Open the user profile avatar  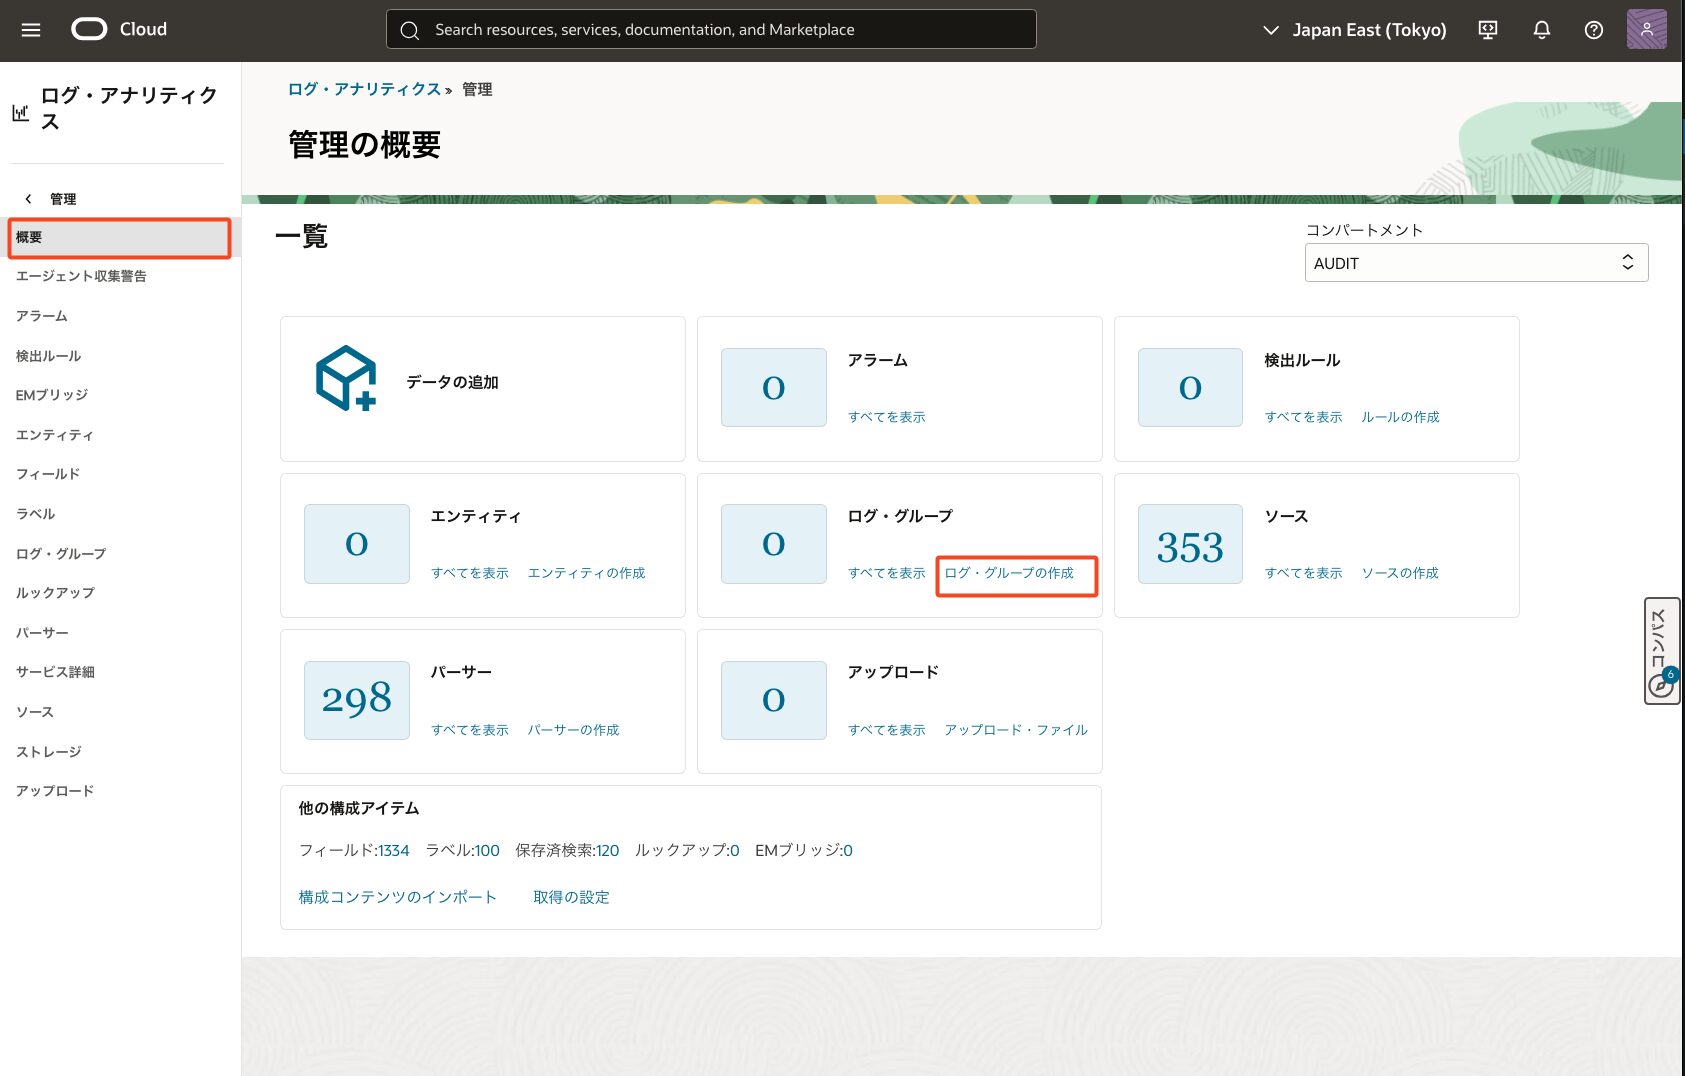(1646, 30)
